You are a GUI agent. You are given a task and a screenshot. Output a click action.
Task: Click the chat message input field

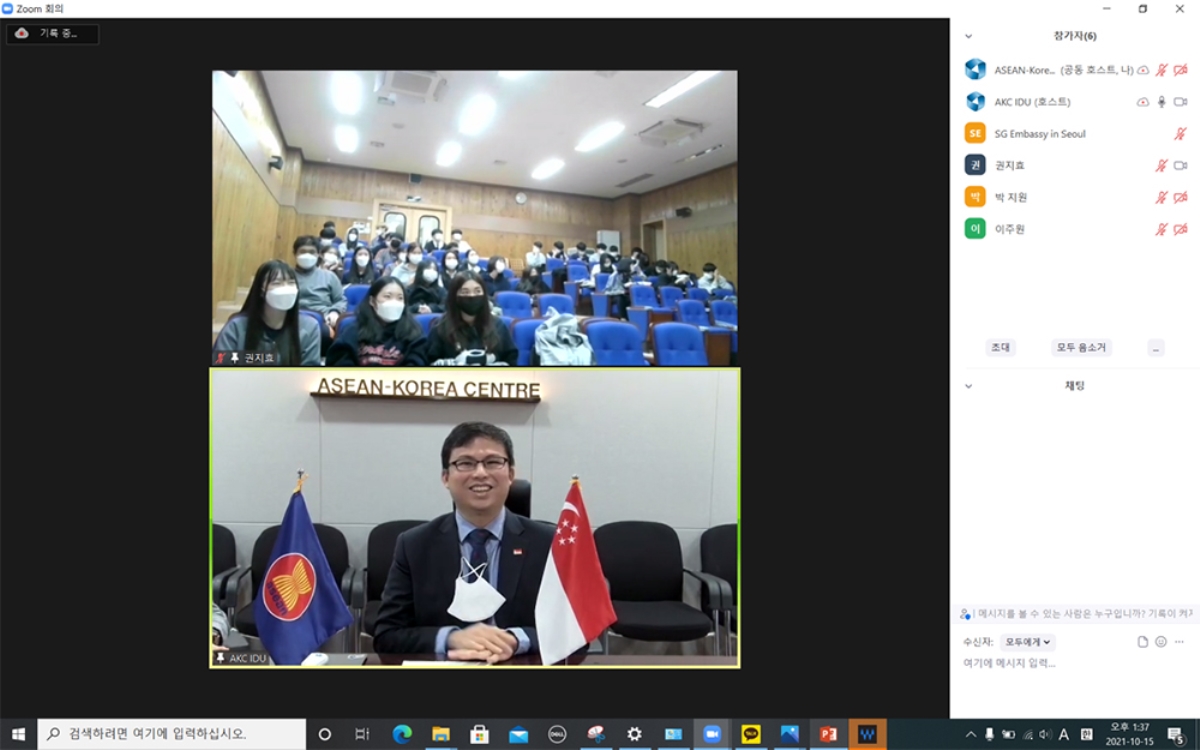pyautogui.click(x=1075, y=663)
